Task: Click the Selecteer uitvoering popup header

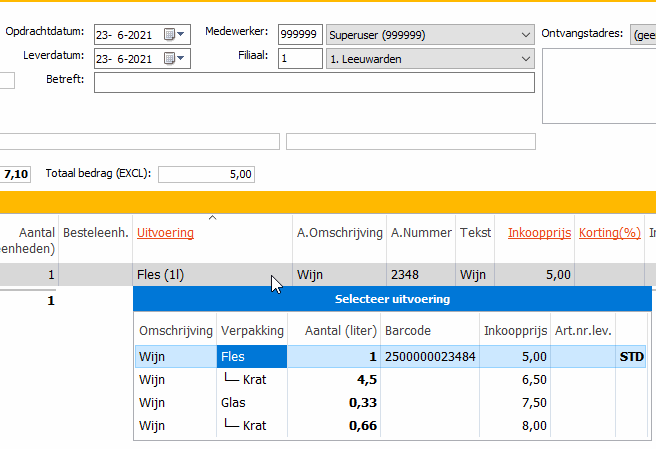Action: (392, 299)
